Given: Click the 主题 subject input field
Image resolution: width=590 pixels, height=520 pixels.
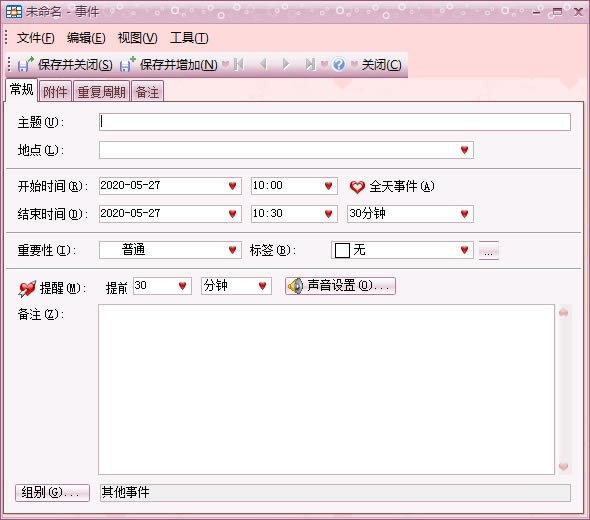Looking at the screenshot, I should (x=335, y=122).
